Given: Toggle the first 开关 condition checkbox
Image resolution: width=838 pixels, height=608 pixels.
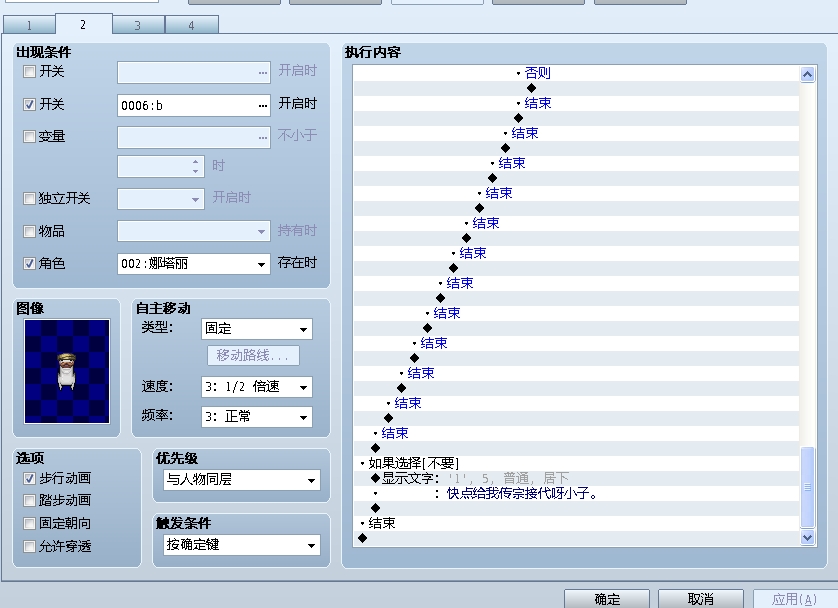Looking at the screenshot, I should point(29,72).
